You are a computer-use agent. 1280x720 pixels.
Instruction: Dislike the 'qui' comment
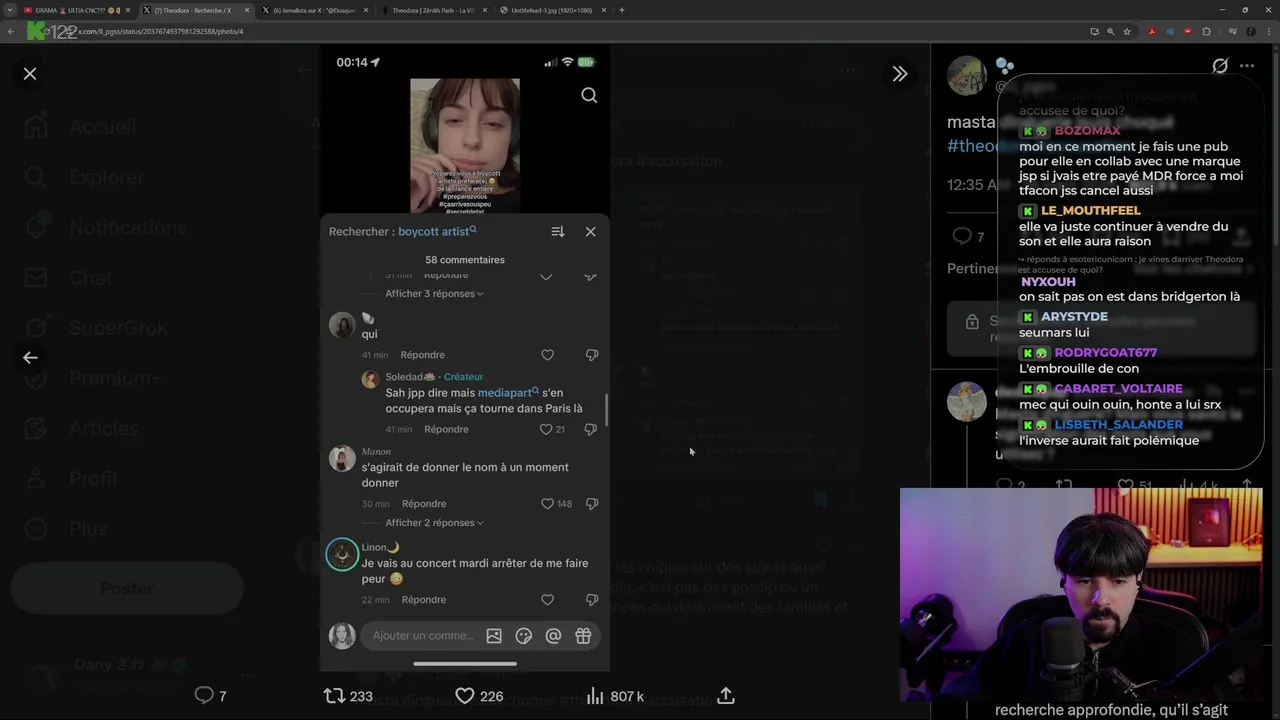tap(591, 355)
